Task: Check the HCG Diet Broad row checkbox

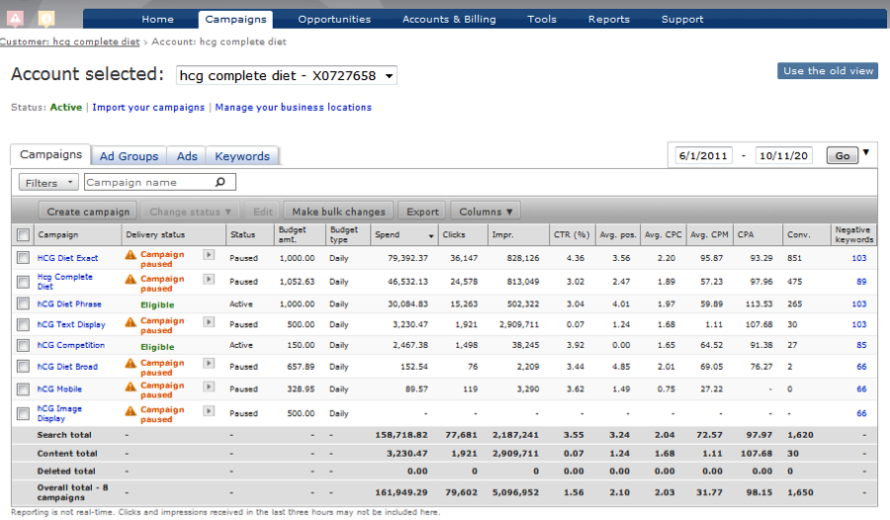Action: (x=23, y=366)
